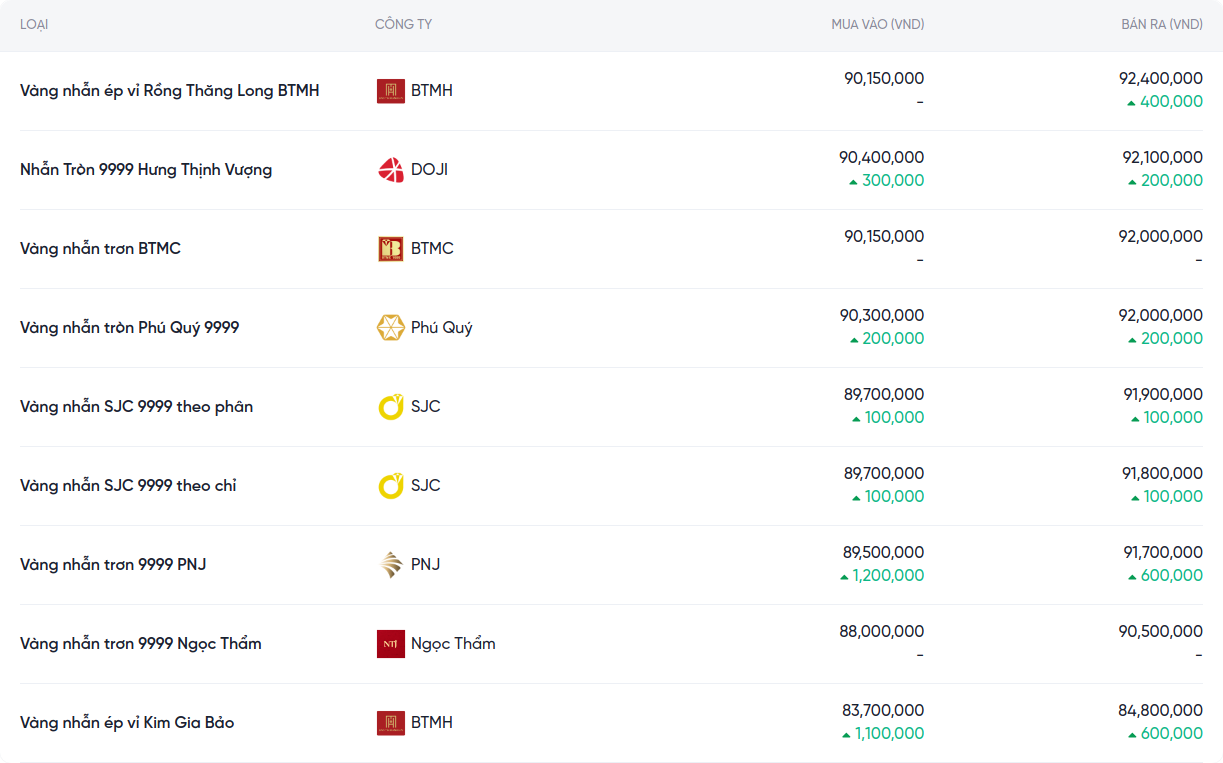
Task: Click company name BTMH in Kim Gia Bảo row
Action: pyautogui.click(x=432, y=723)
